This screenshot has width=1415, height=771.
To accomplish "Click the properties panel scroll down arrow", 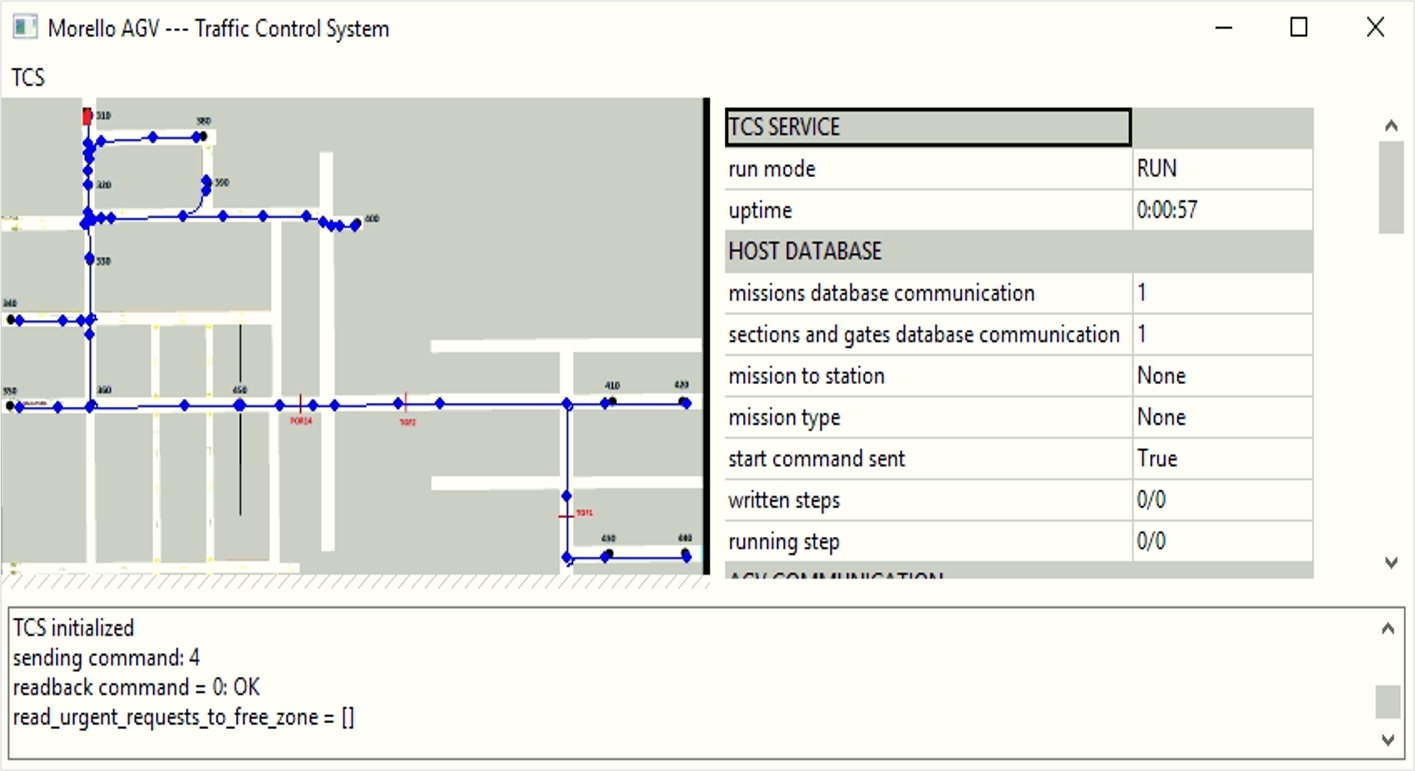I will pos(1391,563).
